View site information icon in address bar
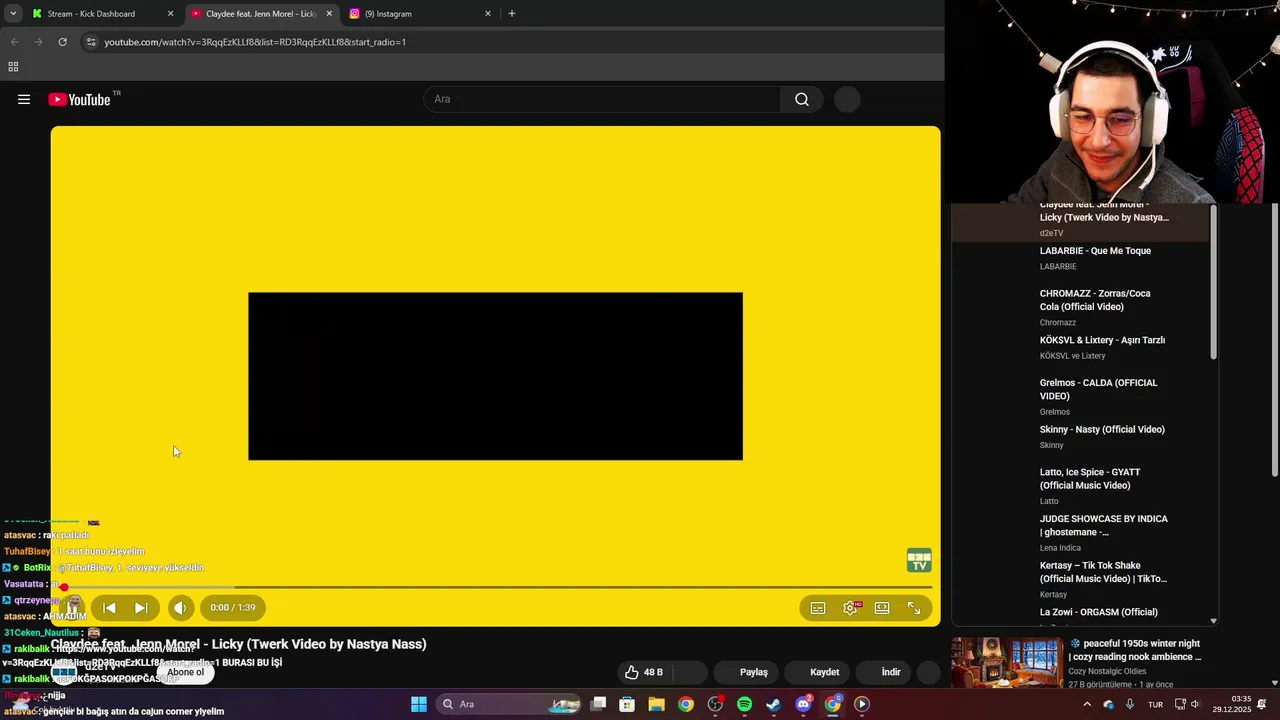Viewport: 1280px width, 720px height. (x=91, y=42)
